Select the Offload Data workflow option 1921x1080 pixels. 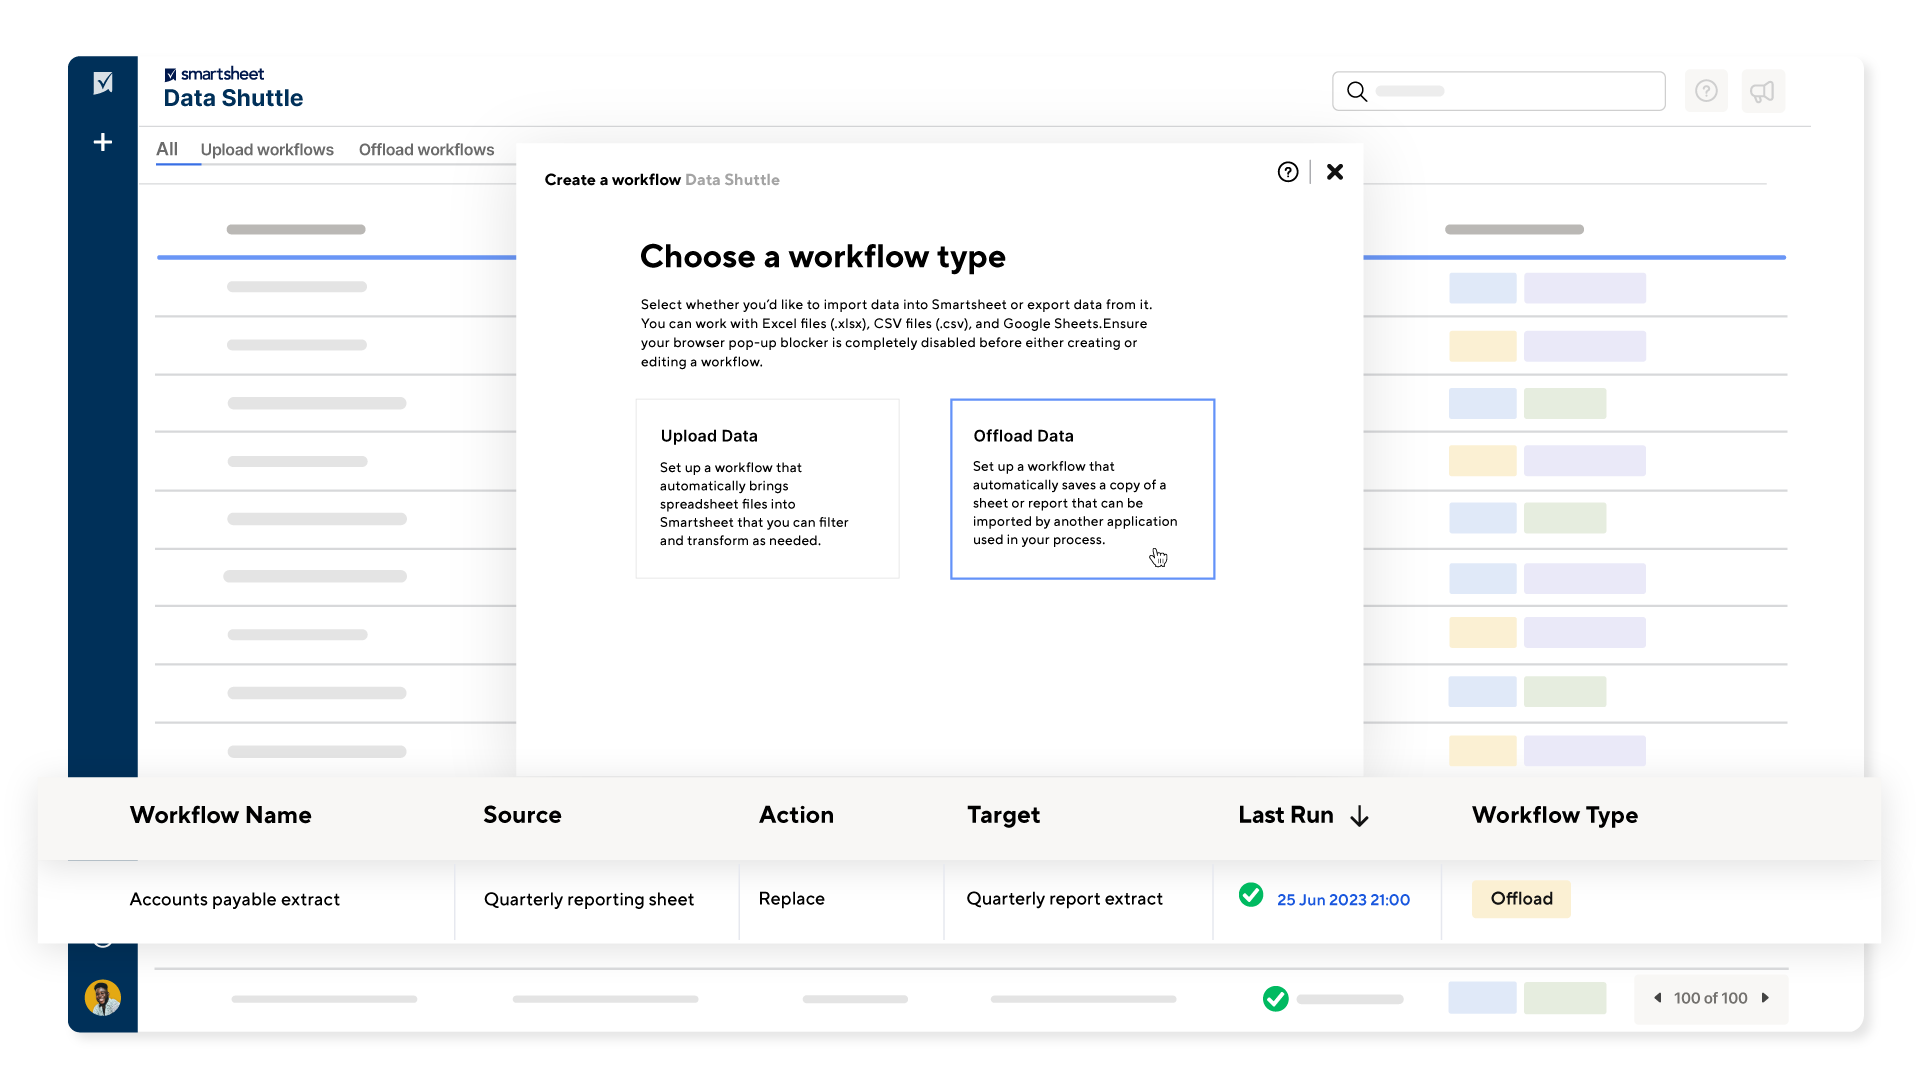(1082, 488)
